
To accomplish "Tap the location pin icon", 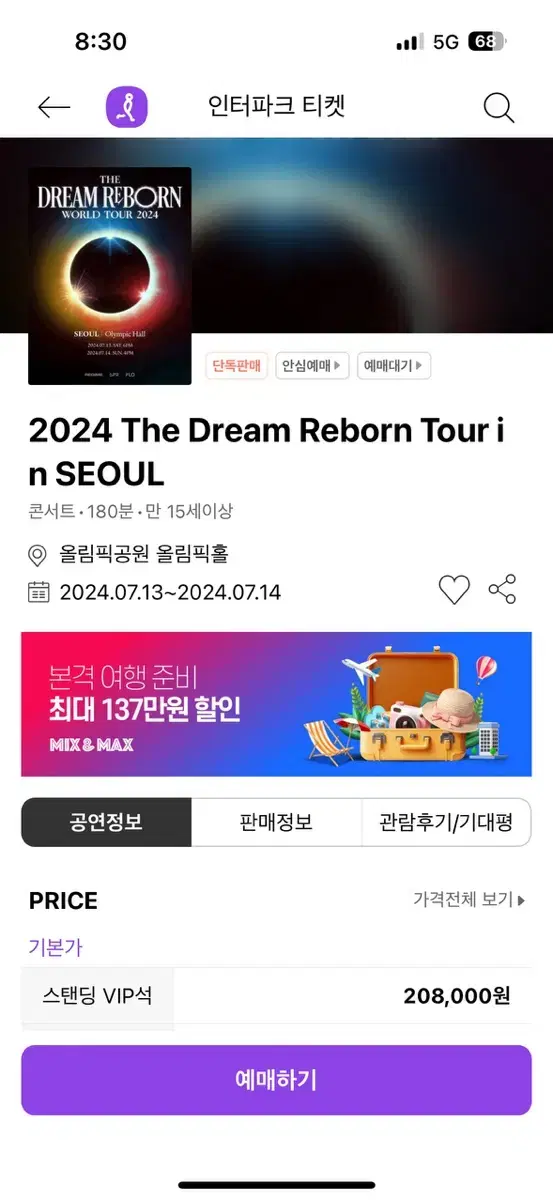I will (38, 555).
